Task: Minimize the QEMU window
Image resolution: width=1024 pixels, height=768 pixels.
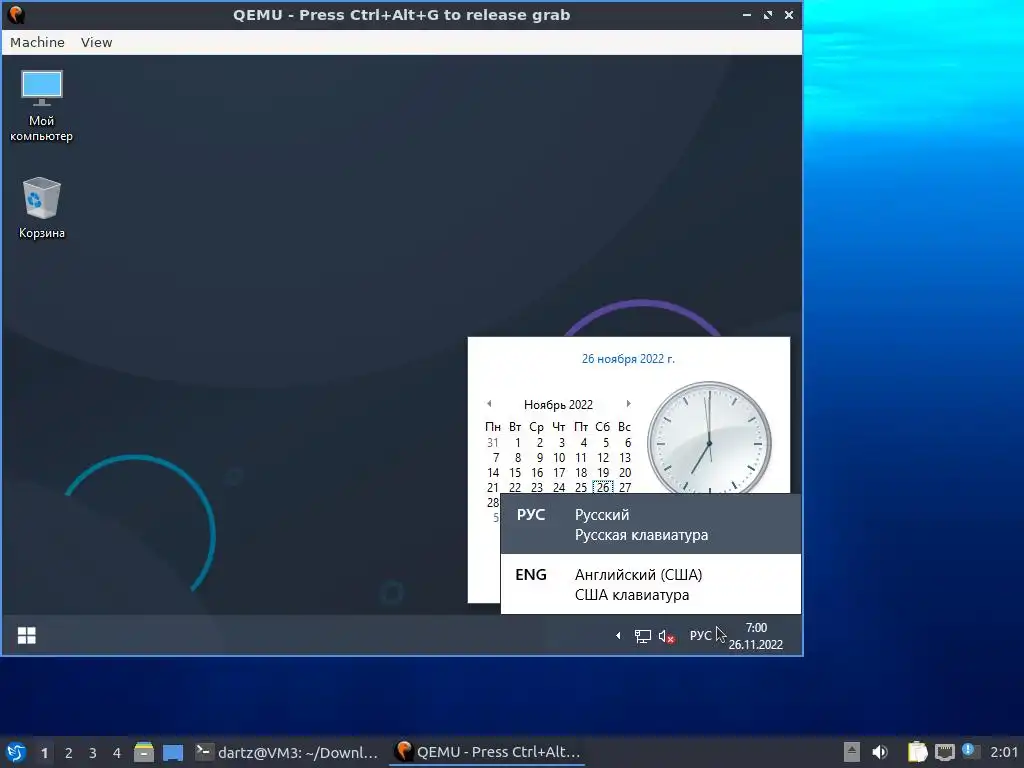Action: coord(746,14)
